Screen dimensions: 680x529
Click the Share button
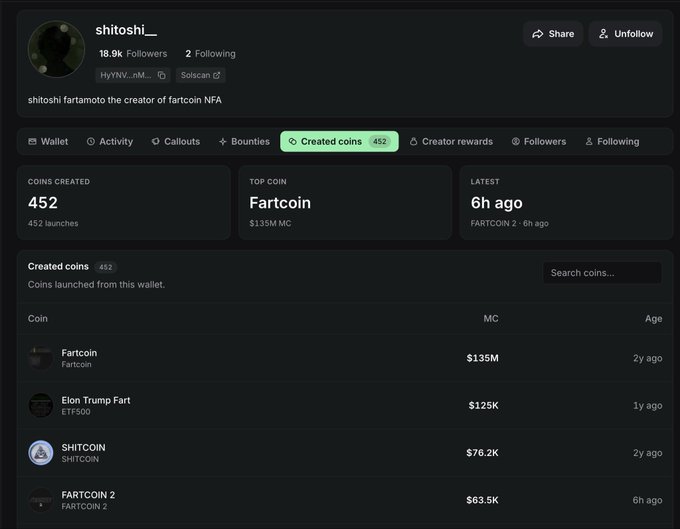point(553,34)
